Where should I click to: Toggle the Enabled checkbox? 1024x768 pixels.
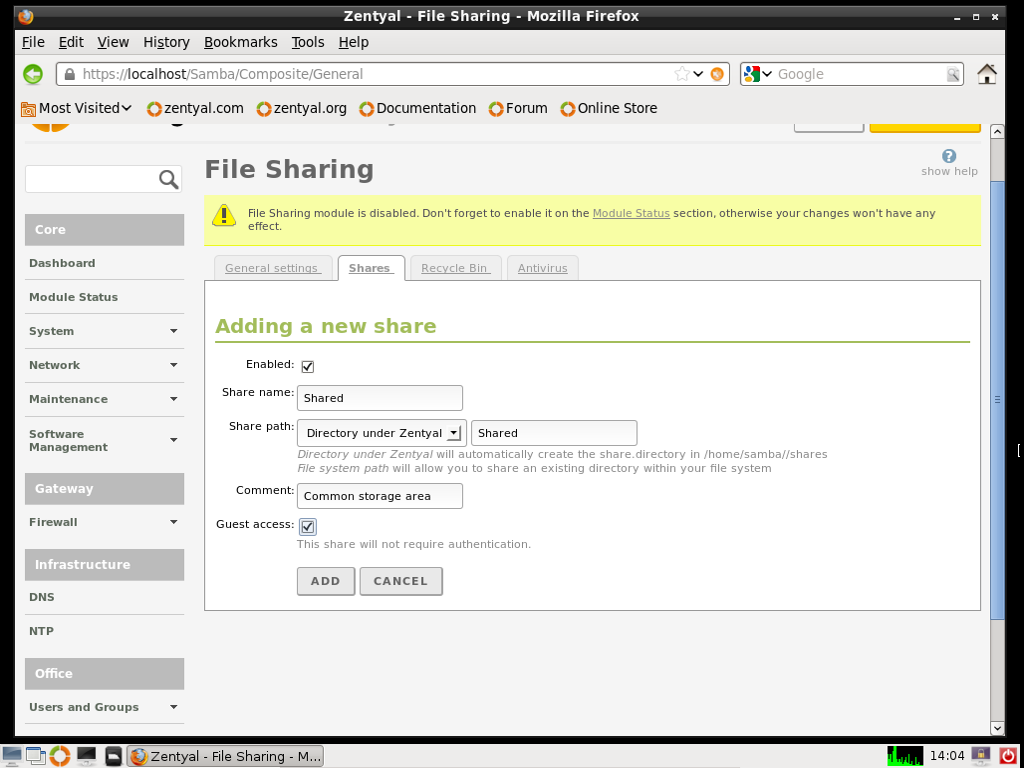click(308, 366)
